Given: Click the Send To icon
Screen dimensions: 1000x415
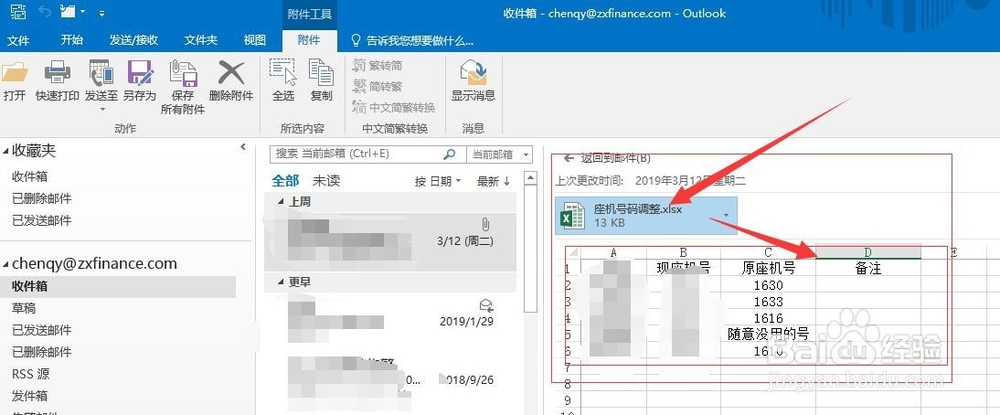Looking at the screenshot, I should pyautogui.click(x=101, y=72).
